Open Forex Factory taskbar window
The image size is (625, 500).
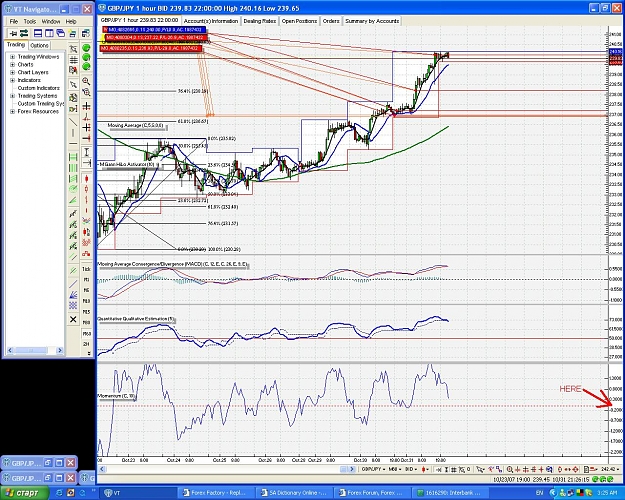tap(216, 493)
